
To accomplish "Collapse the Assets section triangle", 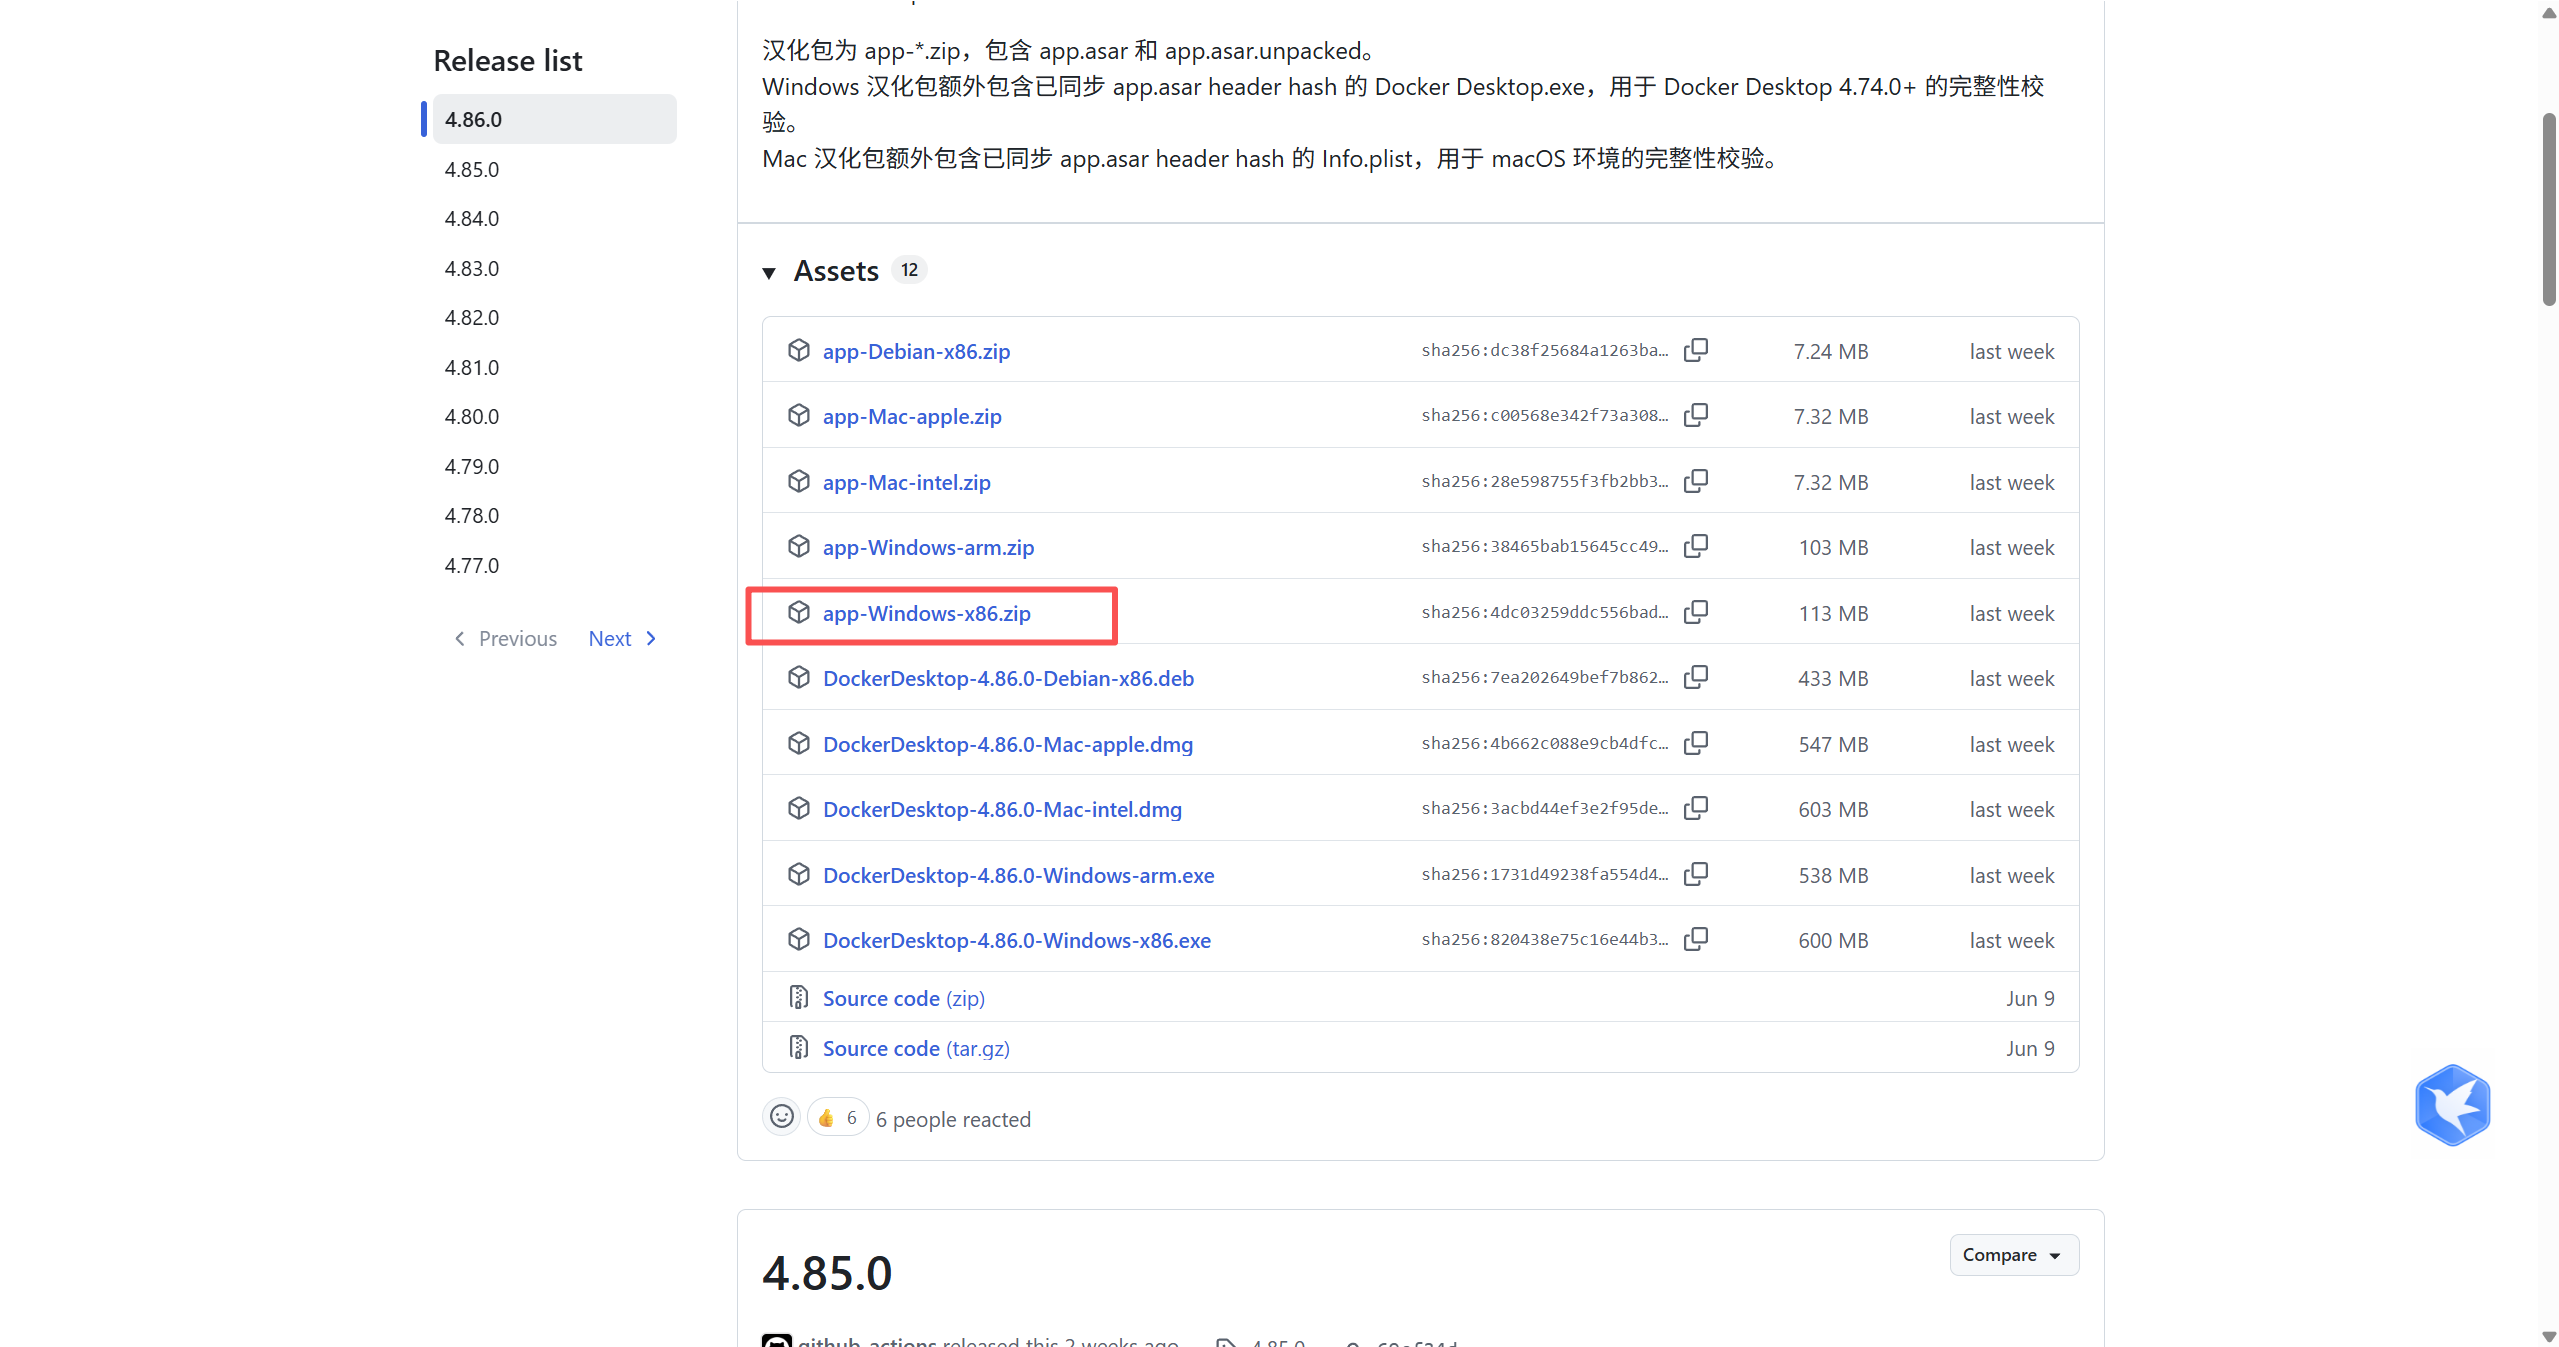I will pyautogui.click(x=769, y=272).
